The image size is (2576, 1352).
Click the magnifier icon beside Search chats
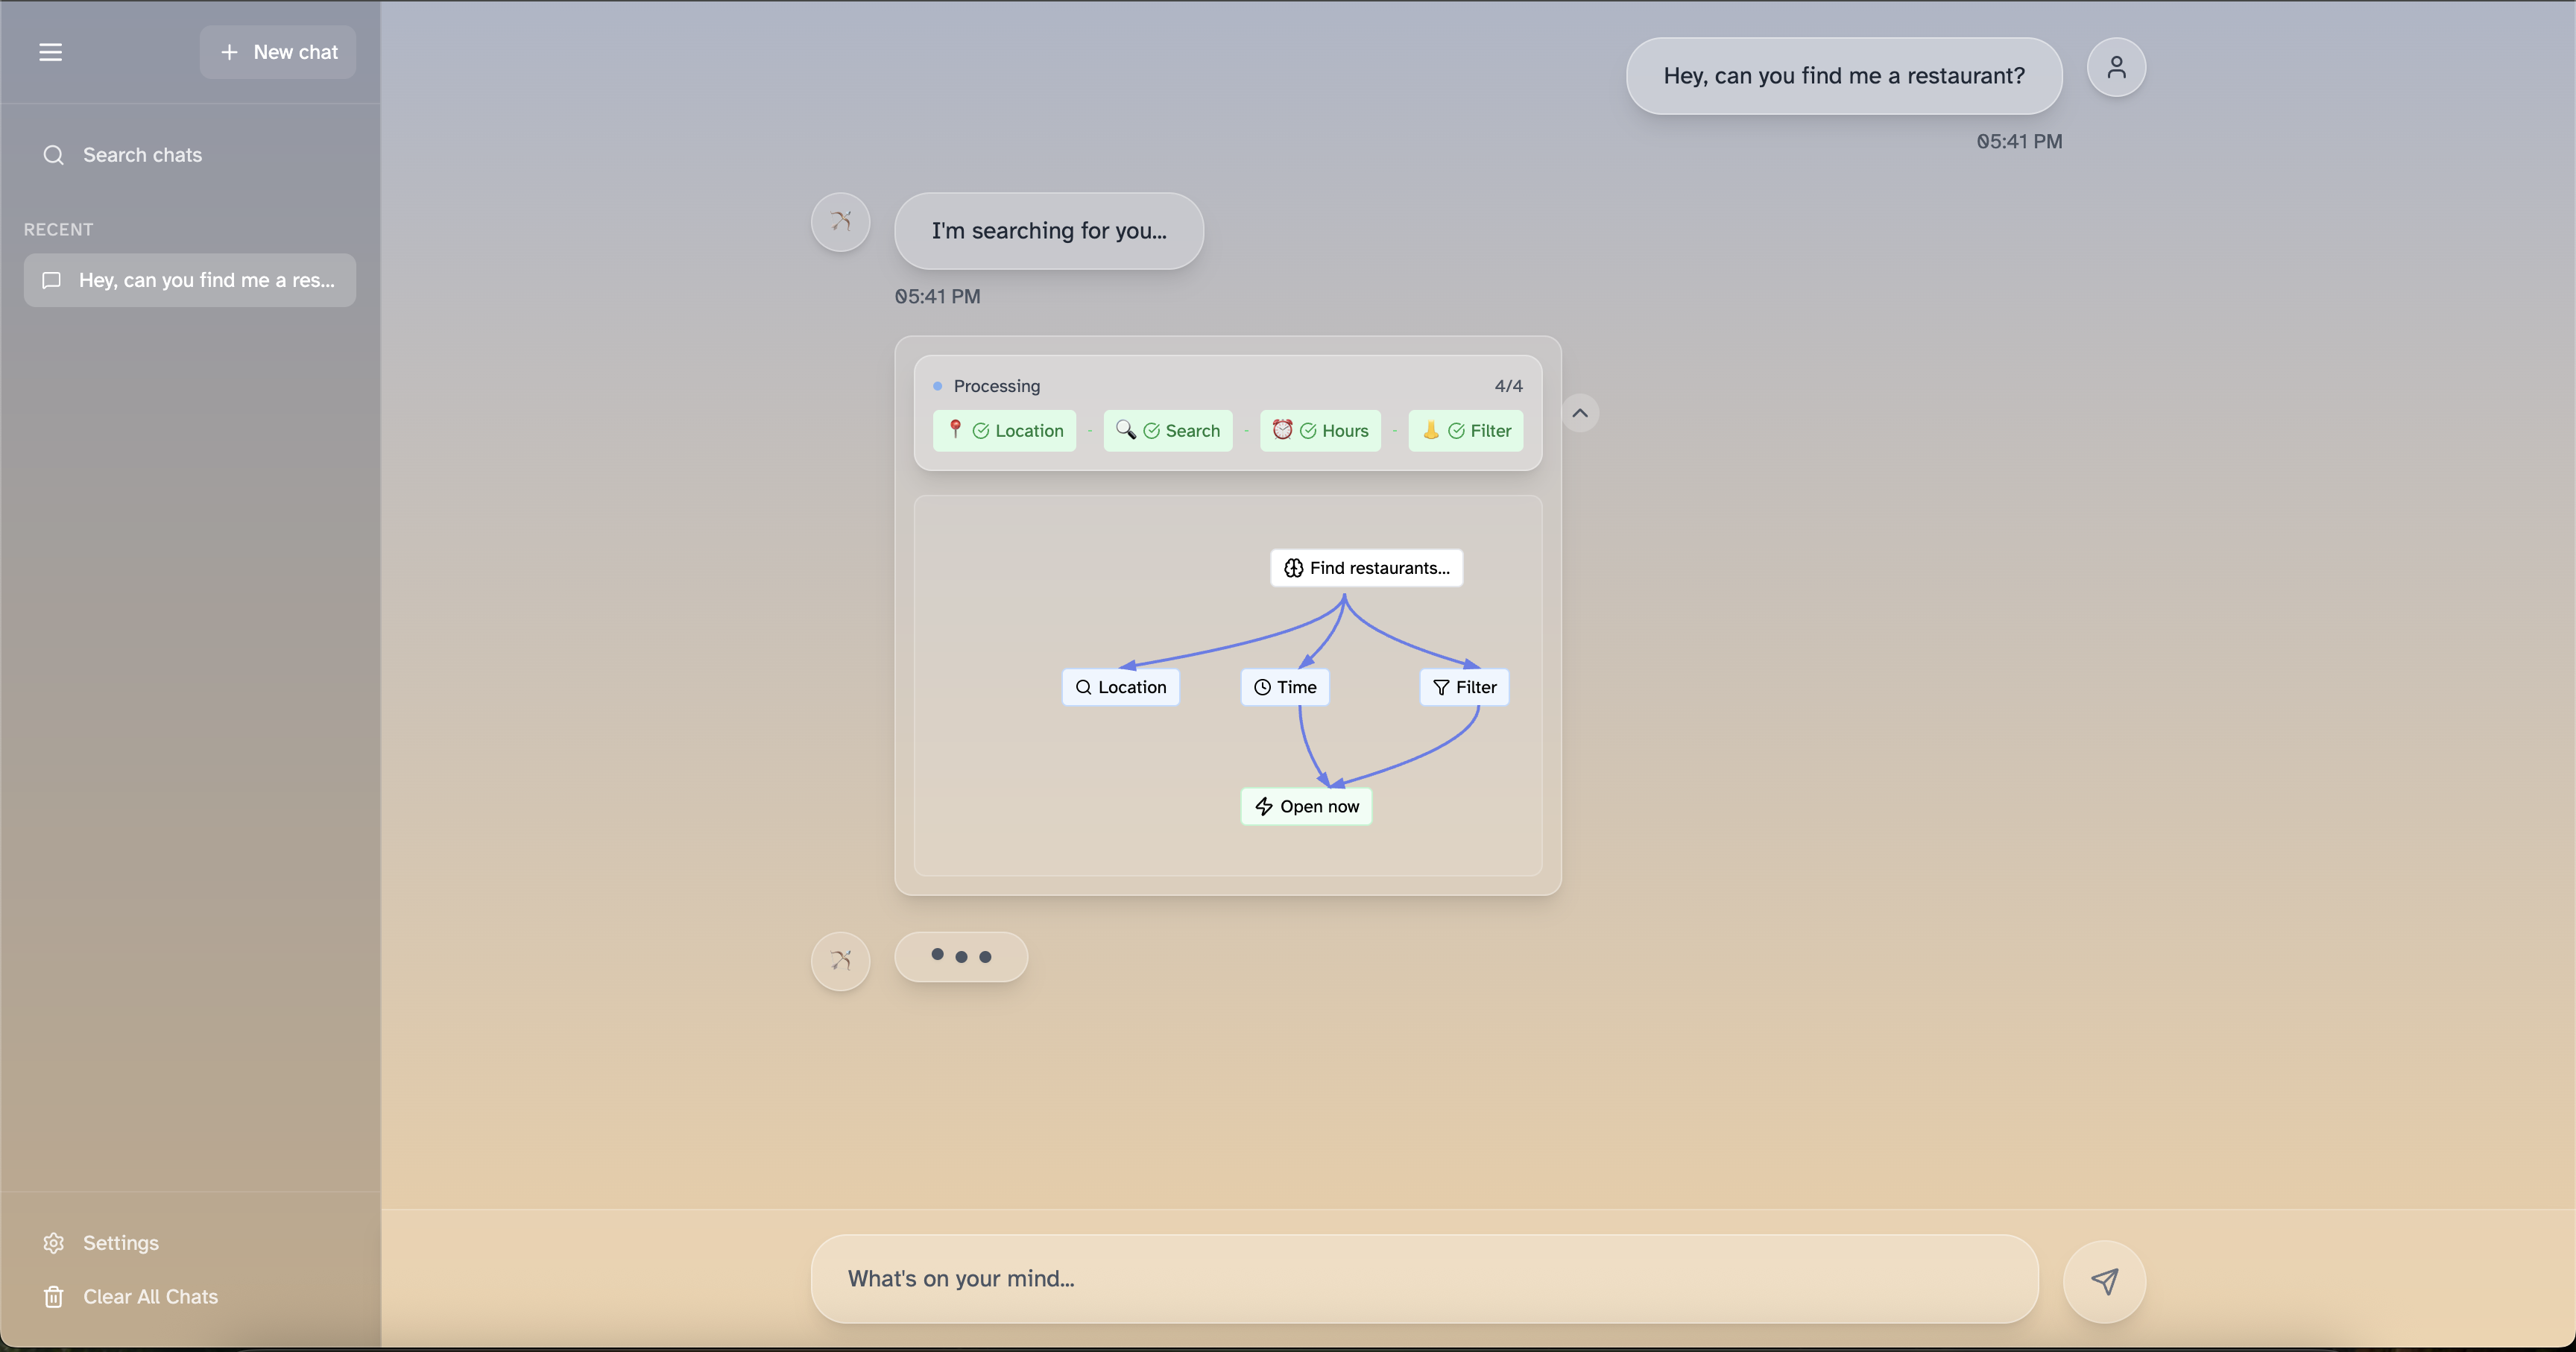[x=54, y=155]
